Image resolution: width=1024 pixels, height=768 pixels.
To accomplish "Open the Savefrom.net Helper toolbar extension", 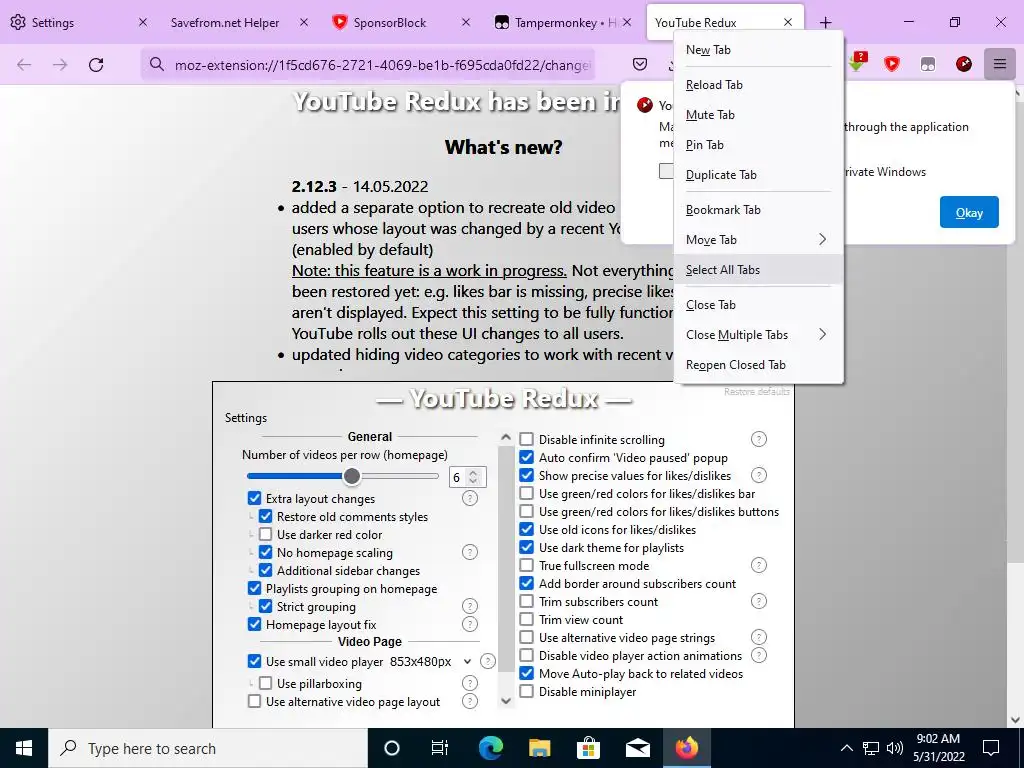I will click(x=857, y=63).
